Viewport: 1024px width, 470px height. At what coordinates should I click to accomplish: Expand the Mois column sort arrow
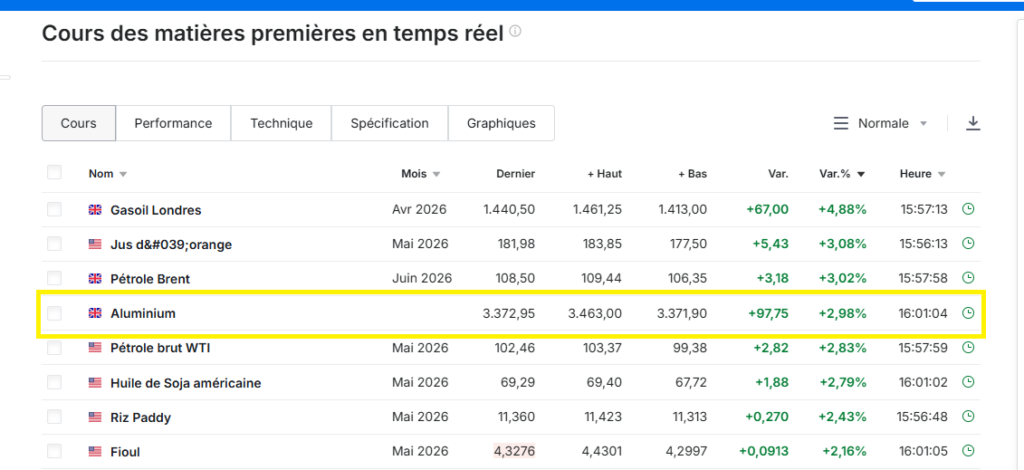coord(436,174)
